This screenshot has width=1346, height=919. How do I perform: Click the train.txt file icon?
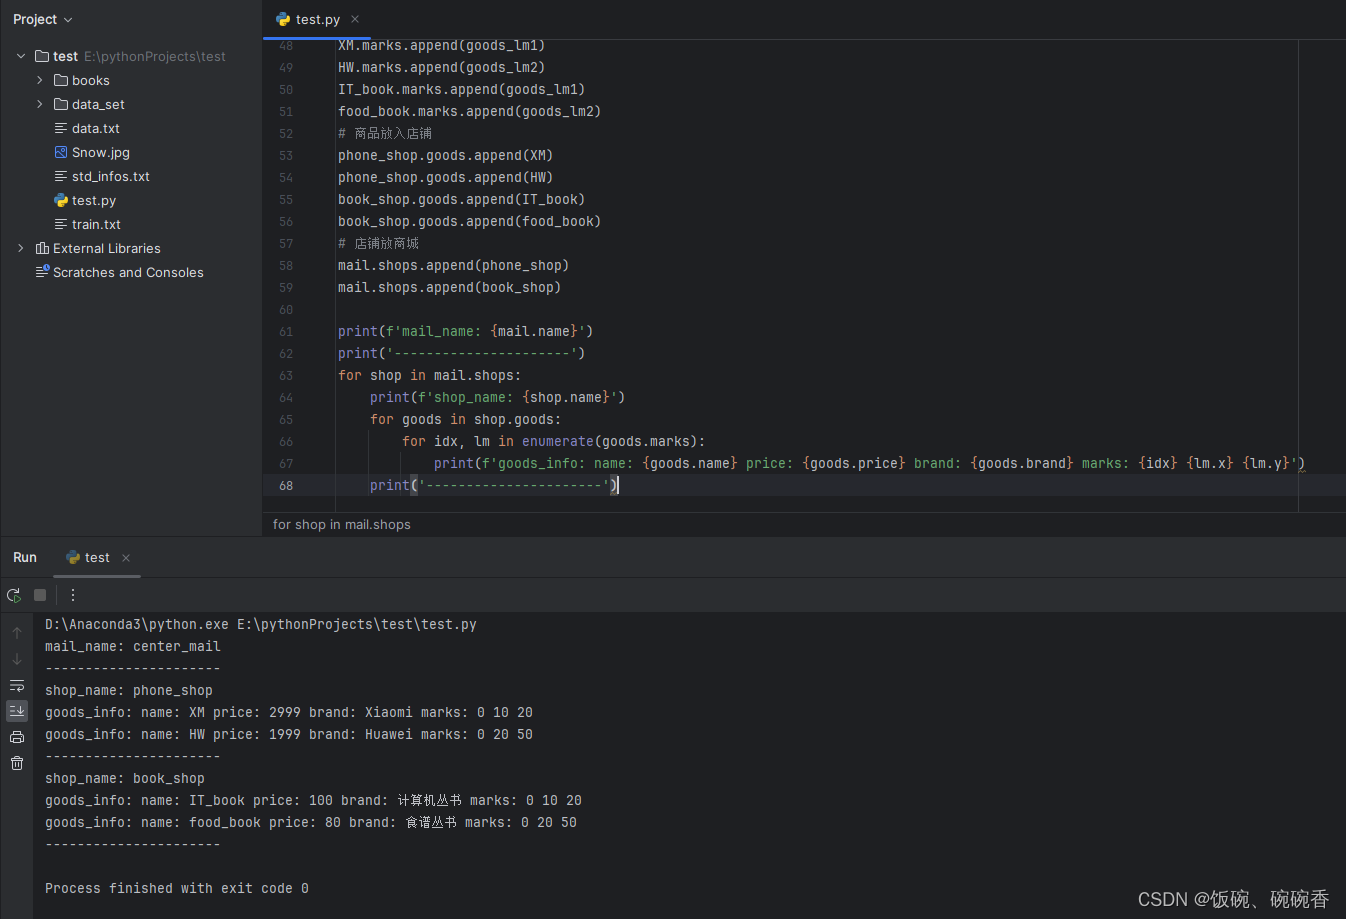(61, 224)
